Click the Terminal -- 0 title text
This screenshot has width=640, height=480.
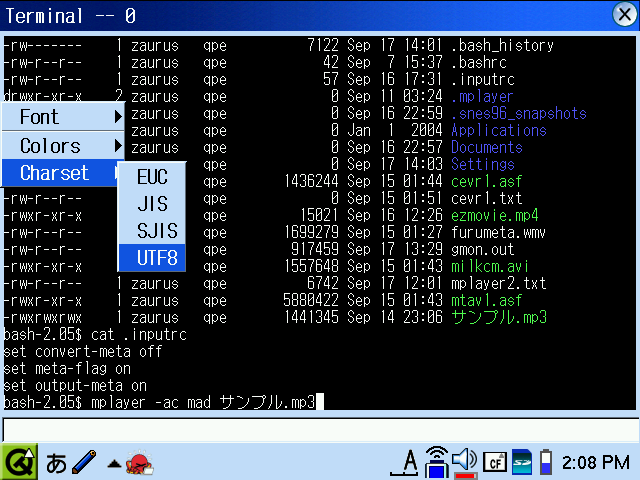coord(70,16)
